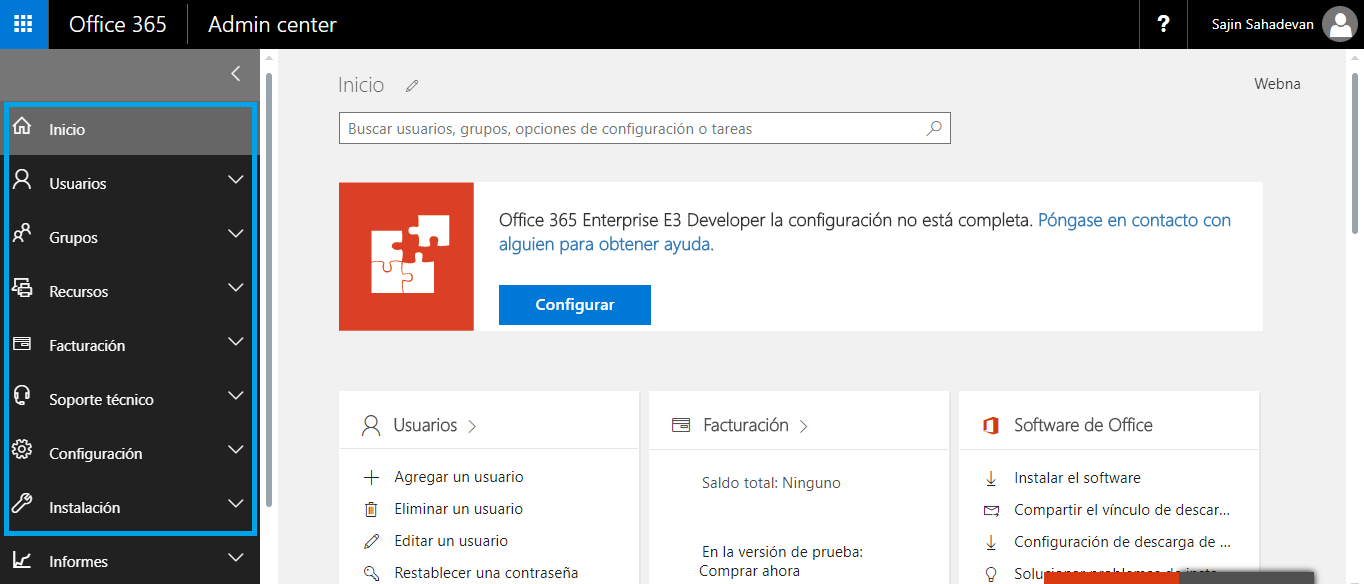Expand the Recursos menu chevron
1364x584 pixels.
pos(236,288)
